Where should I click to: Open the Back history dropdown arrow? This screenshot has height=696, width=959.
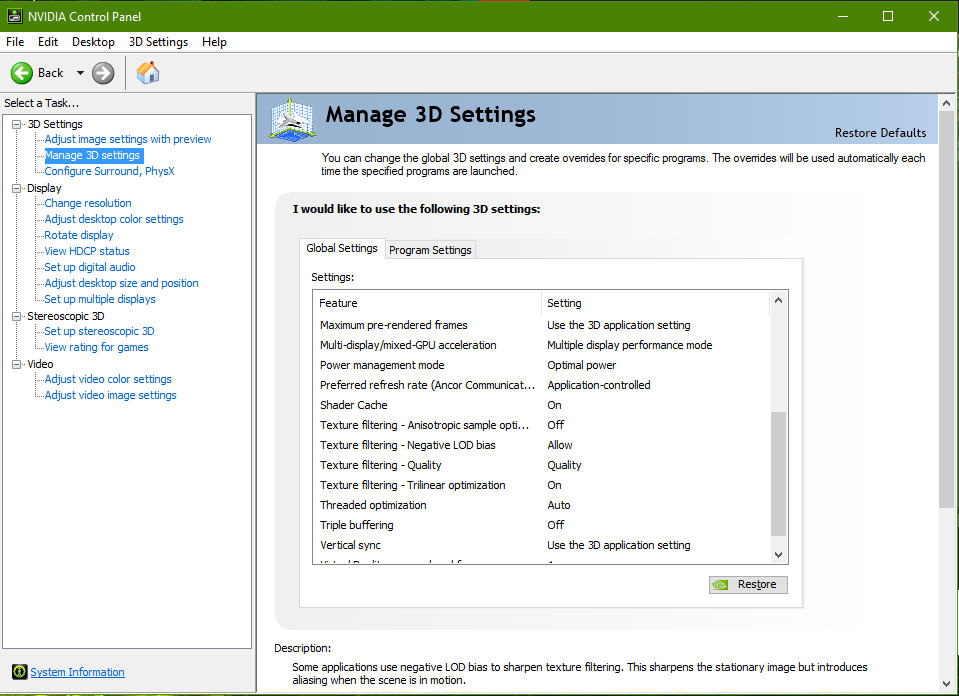coord(80,73)
